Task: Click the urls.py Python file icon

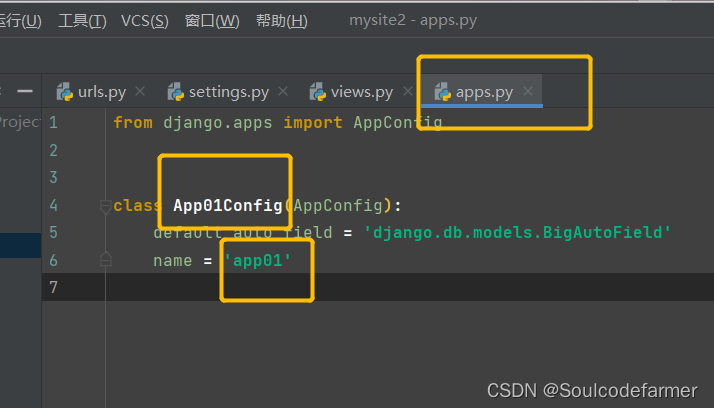Action: click(x=65, y=92)
